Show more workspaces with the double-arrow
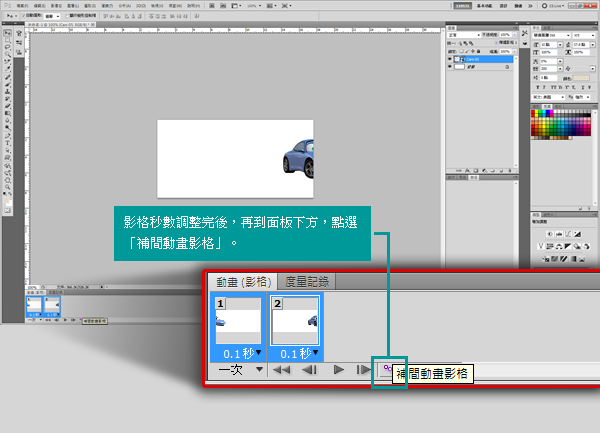Viewport: 600px width, 433px height. click(x=530, y=6)
